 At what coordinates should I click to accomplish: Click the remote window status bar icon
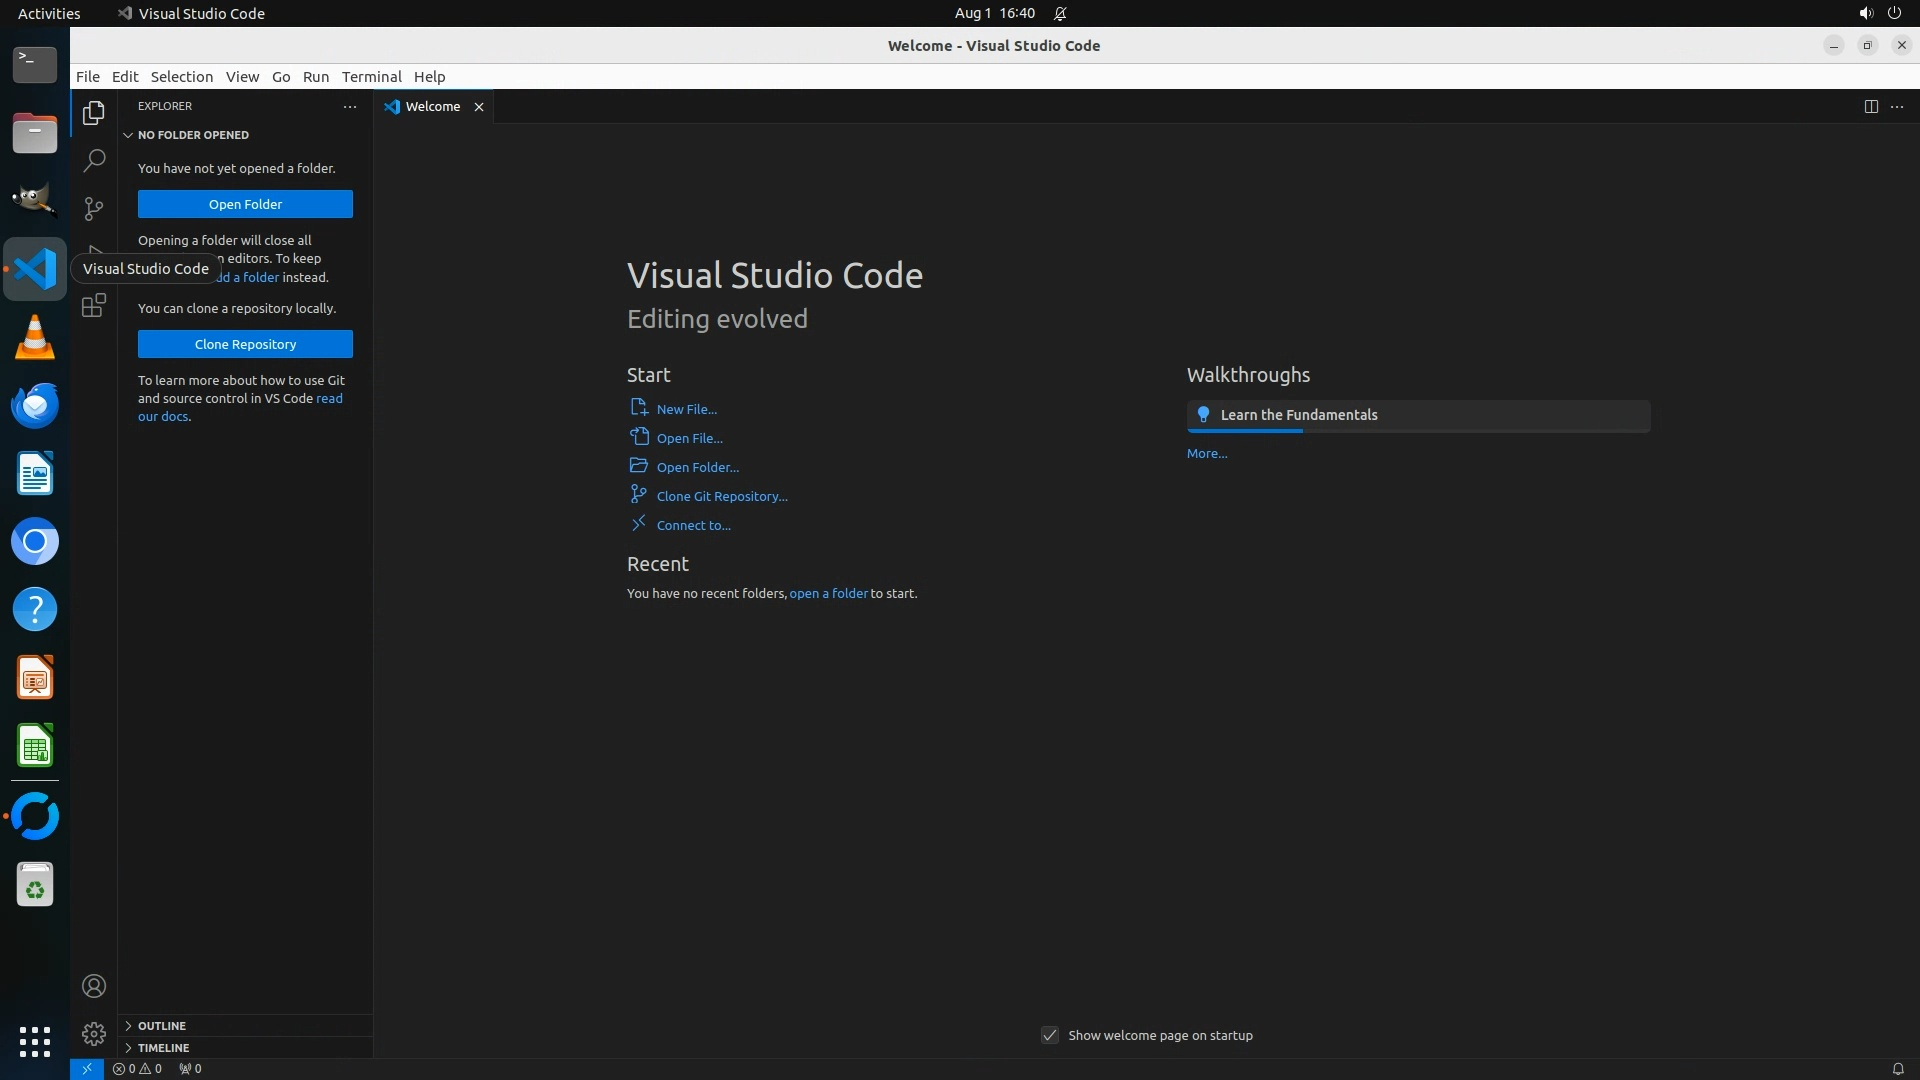(87, 1069)
